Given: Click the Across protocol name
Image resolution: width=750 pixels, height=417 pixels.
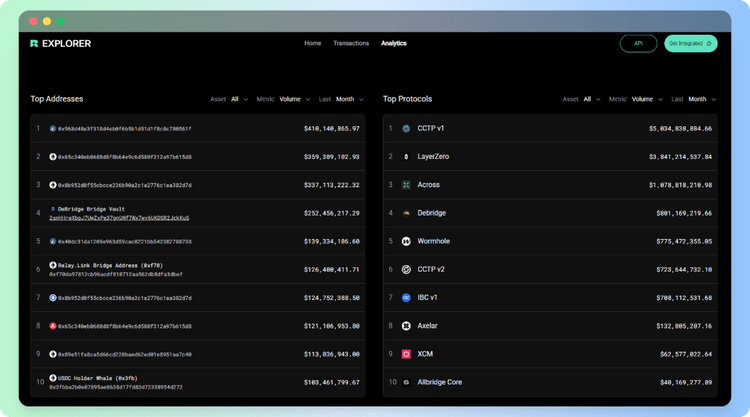Looking at the screenshot, I should [x=428, y=185].
